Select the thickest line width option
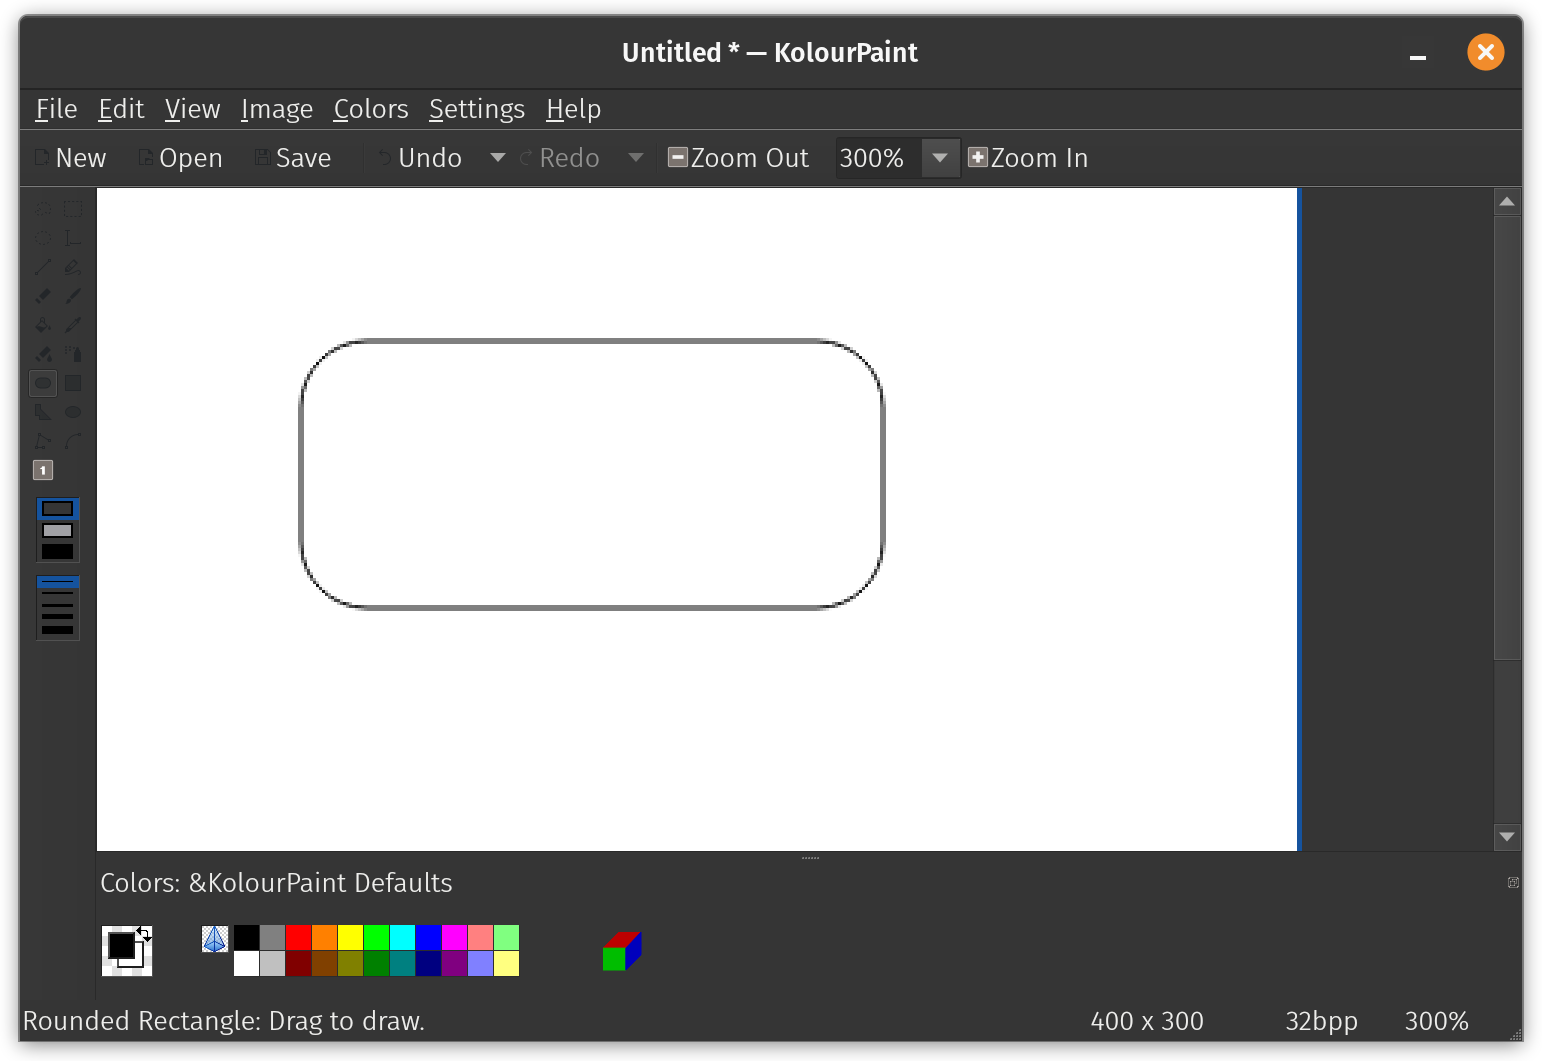This screenshot has width=1542, height=1061. [x=58, y=630]
